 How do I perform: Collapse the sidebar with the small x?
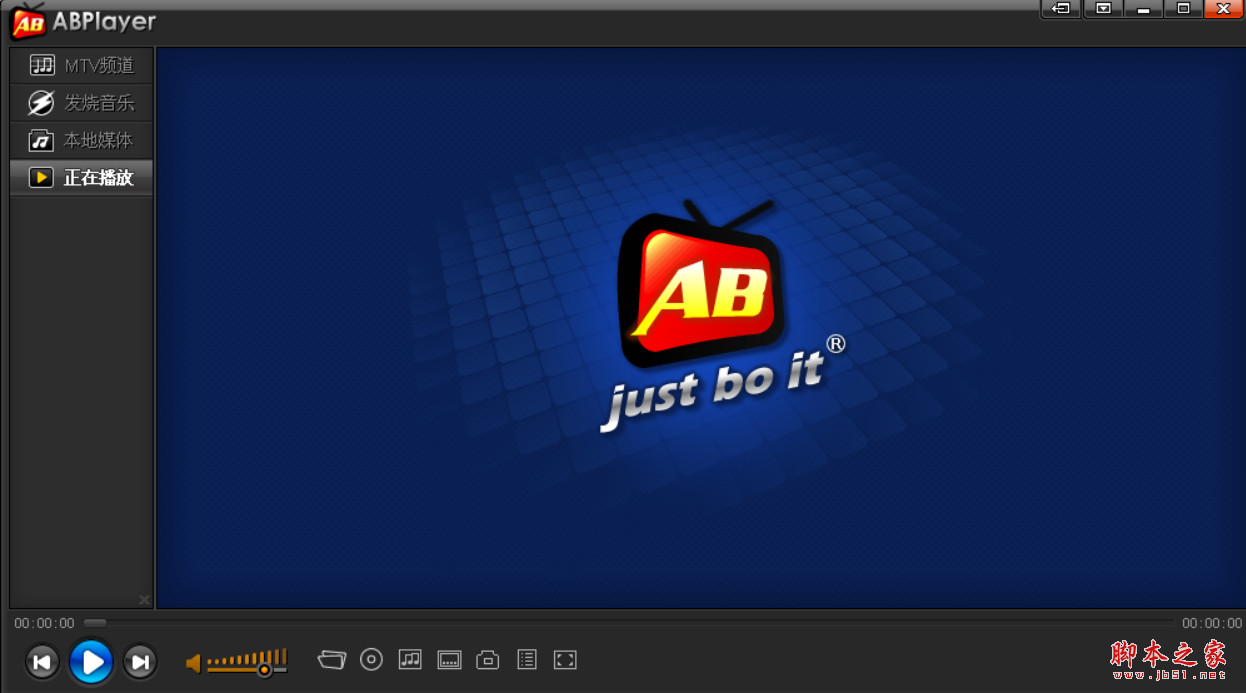point(143,599)
